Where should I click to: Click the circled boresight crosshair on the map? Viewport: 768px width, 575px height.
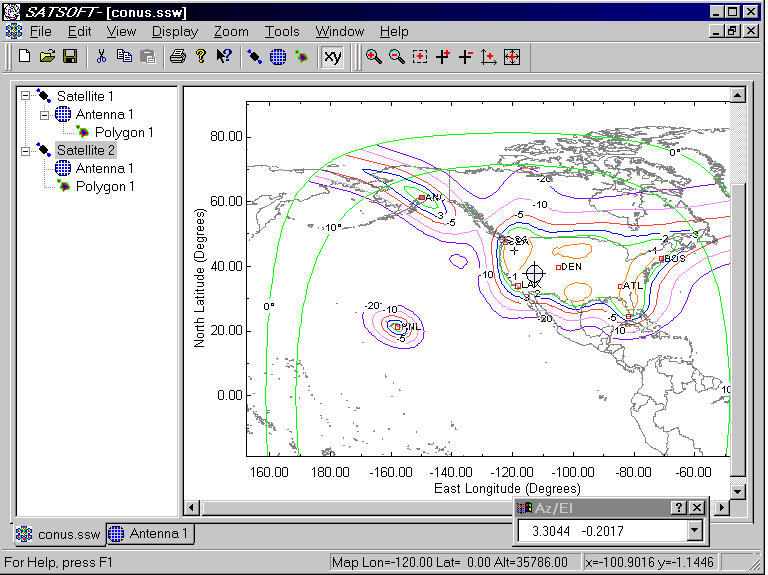(x=534, y=273)
